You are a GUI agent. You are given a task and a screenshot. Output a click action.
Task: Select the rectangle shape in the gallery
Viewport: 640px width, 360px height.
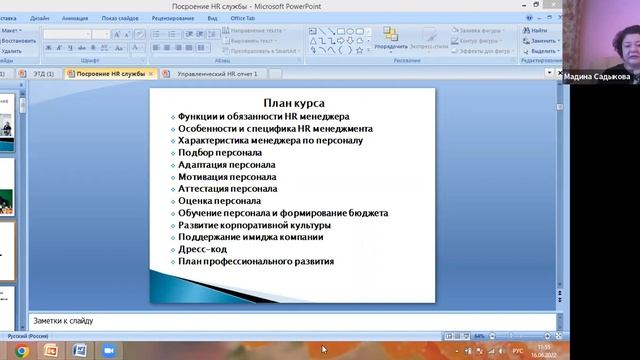click(341, 31)
